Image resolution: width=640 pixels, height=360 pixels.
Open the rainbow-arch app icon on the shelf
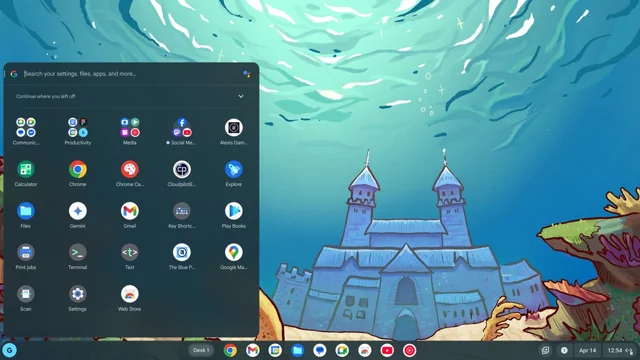(364, 350)
